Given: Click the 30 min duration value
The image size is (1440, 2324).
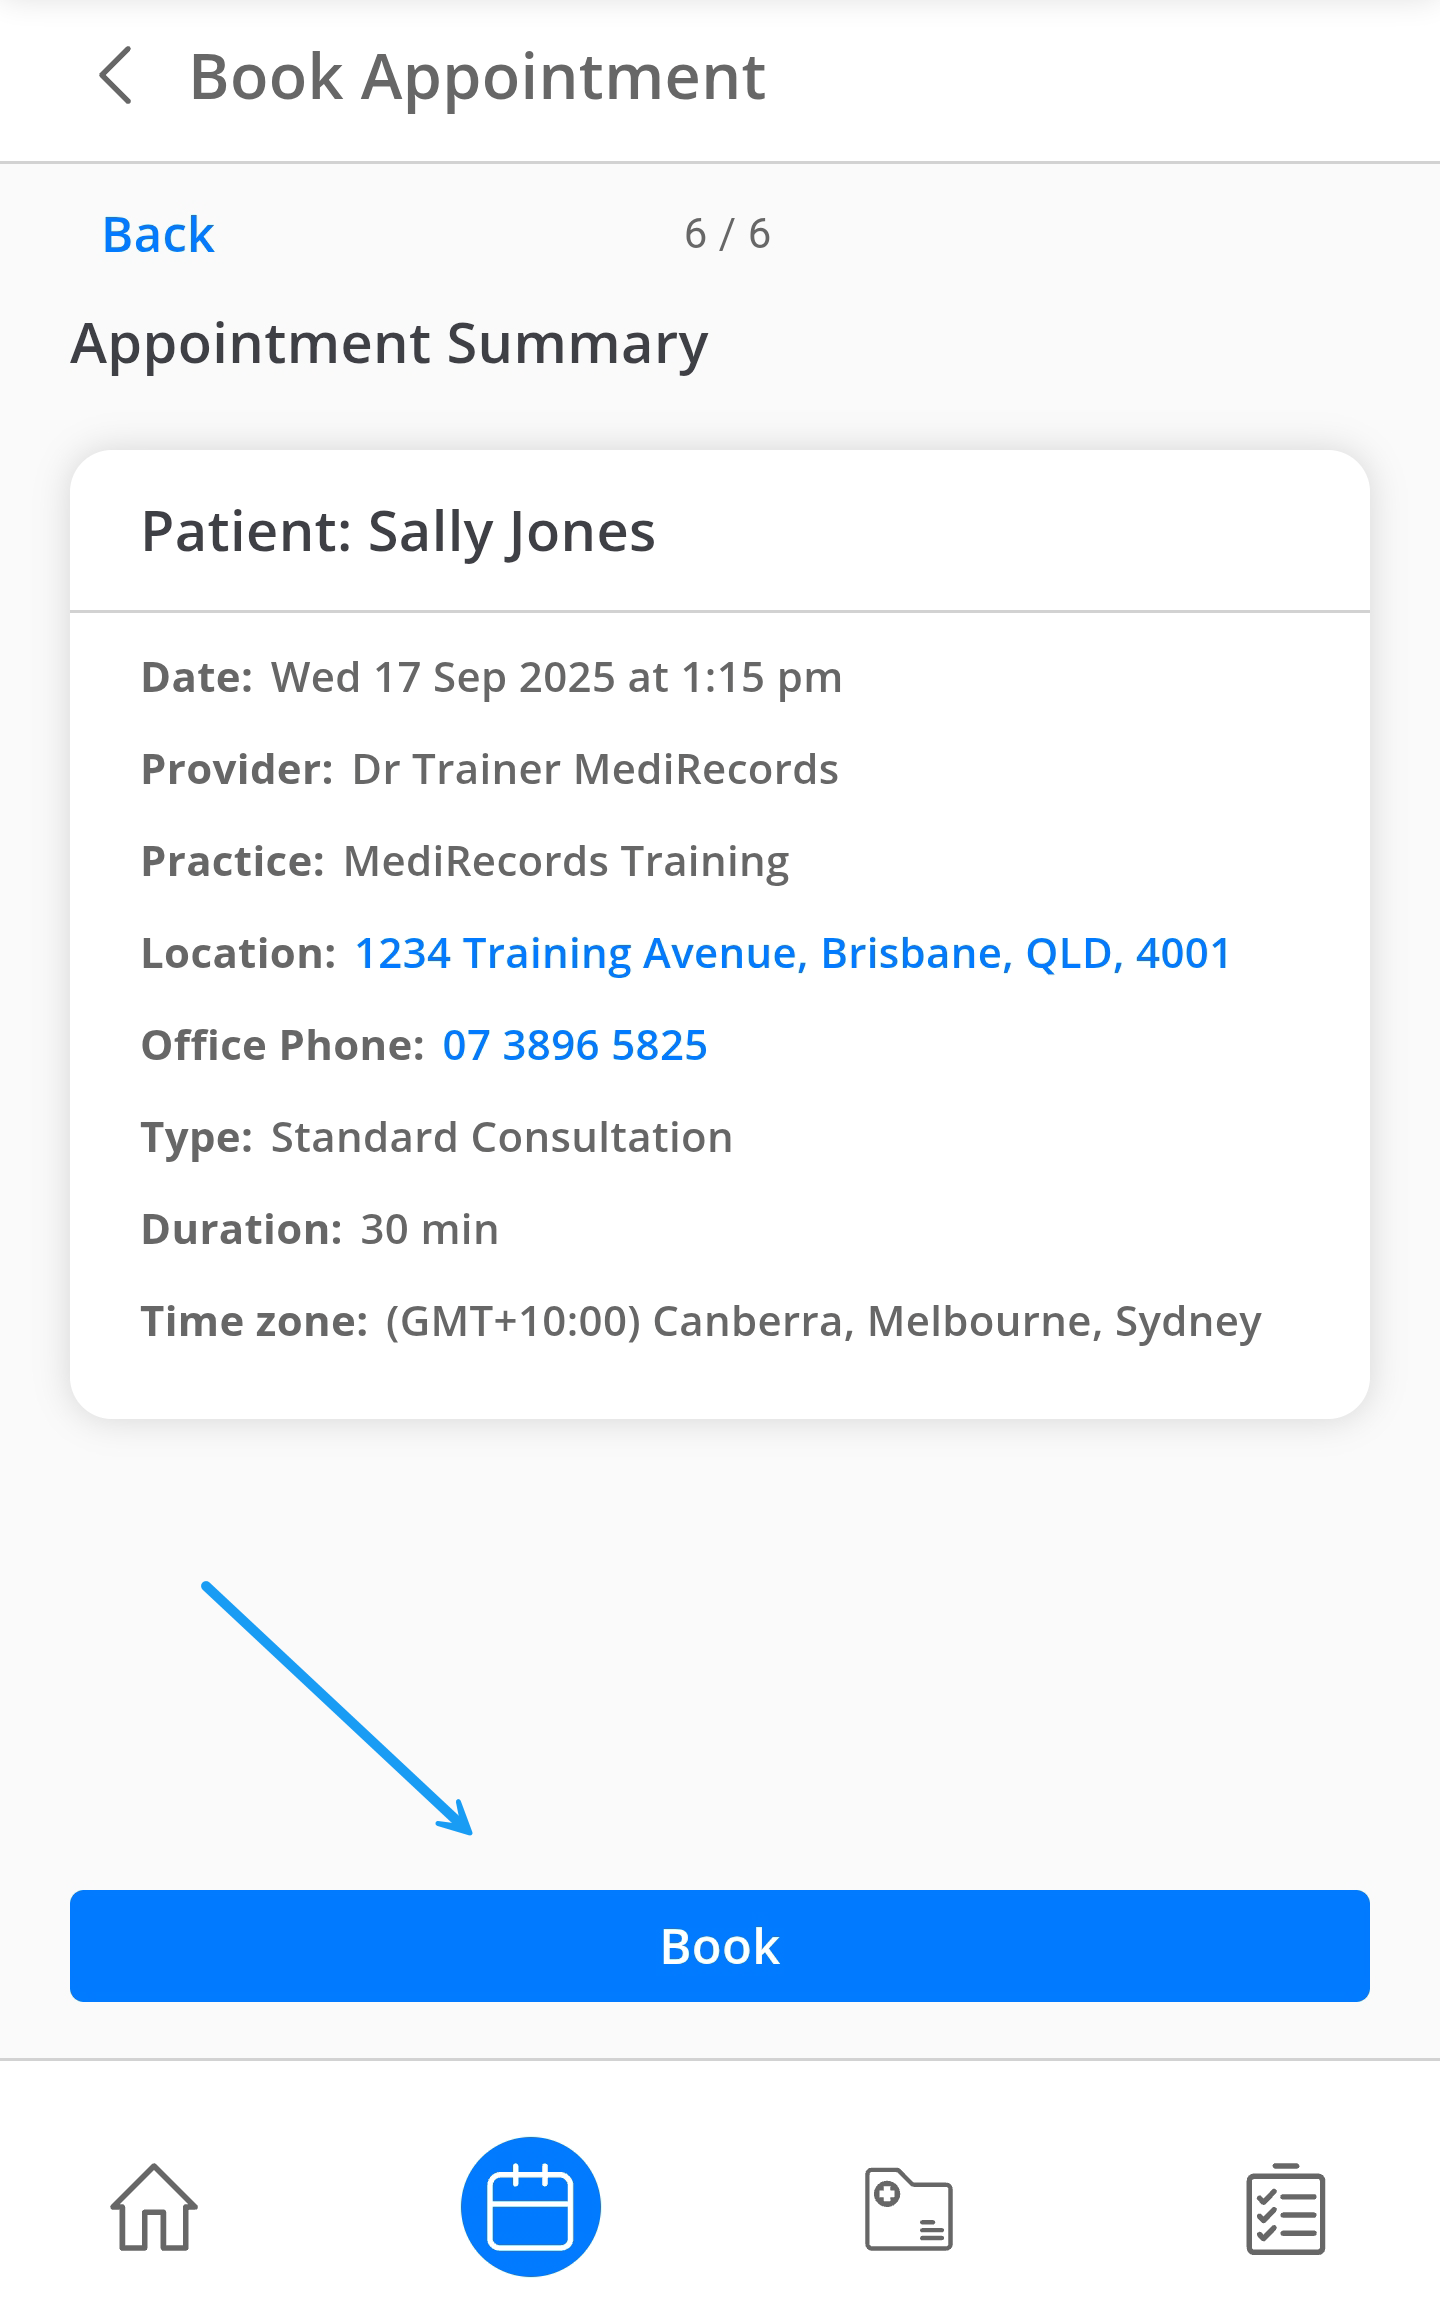Looking at the screenshot, I should click(x=429, y=1229).
